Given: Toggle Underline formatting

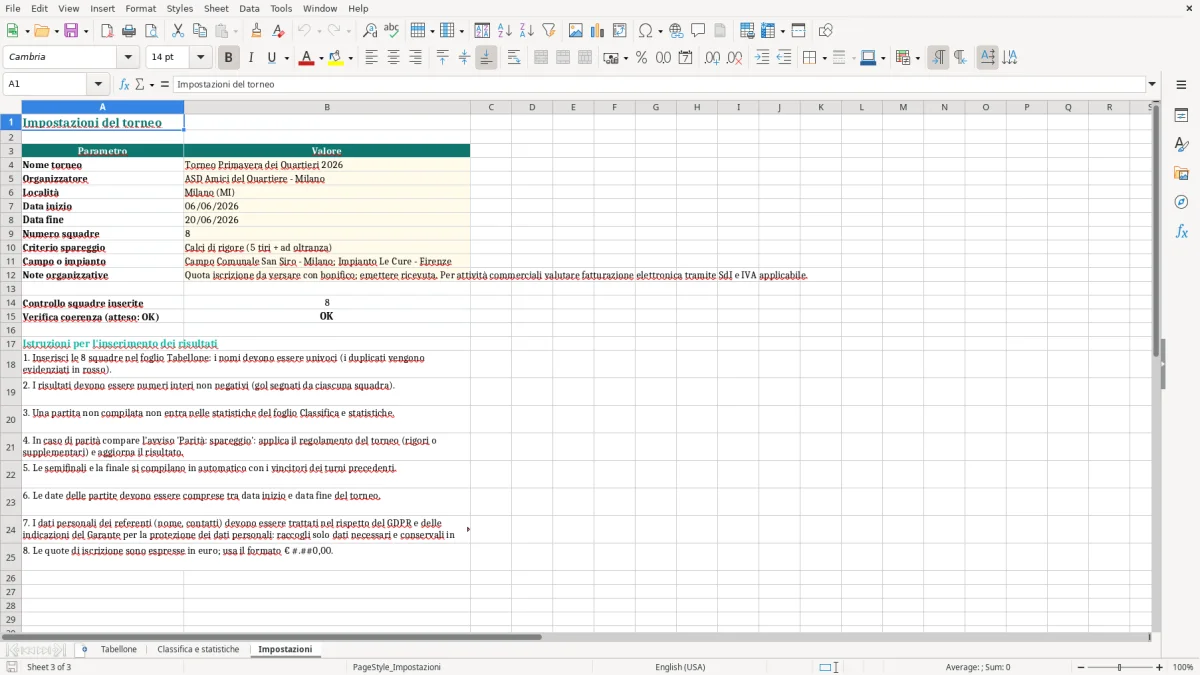Looking at the screenshot, I should click(x=271, y=58).
